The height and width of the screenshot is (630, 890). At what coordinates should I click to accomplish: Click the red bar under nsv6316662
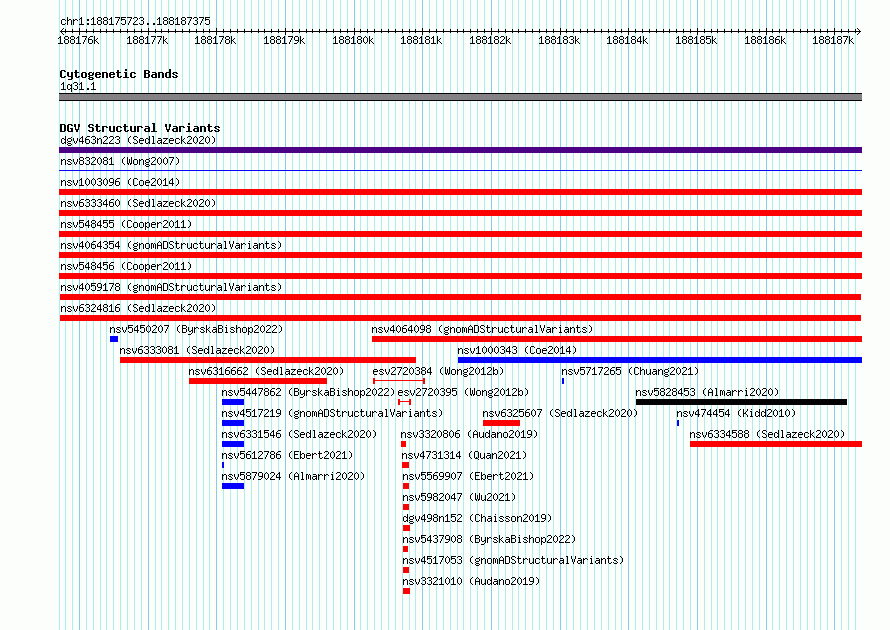pos(258,381)
